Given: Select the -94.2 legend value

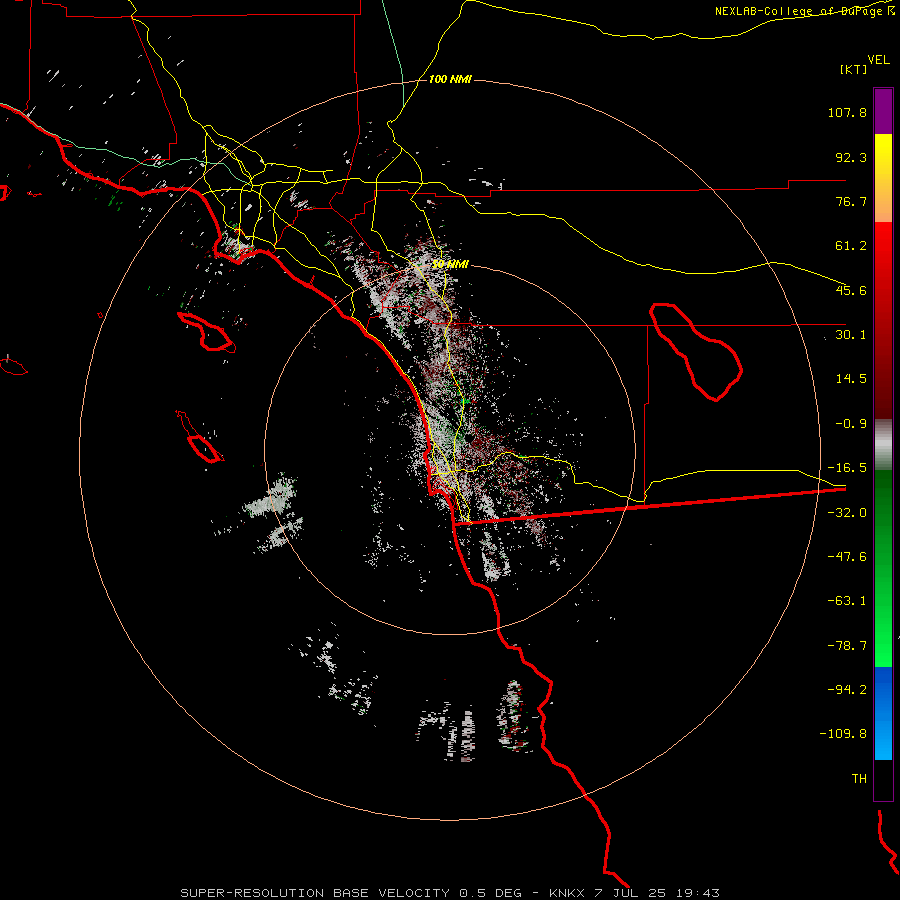Looking at the screenshot, I should point(847,690).
